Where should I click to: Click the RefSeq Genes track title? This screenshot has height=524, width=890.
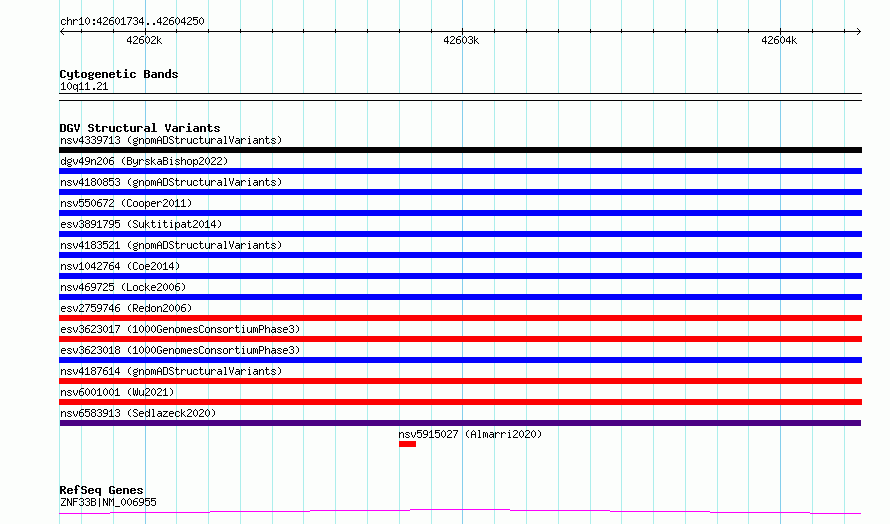click(x=101, y=490)
